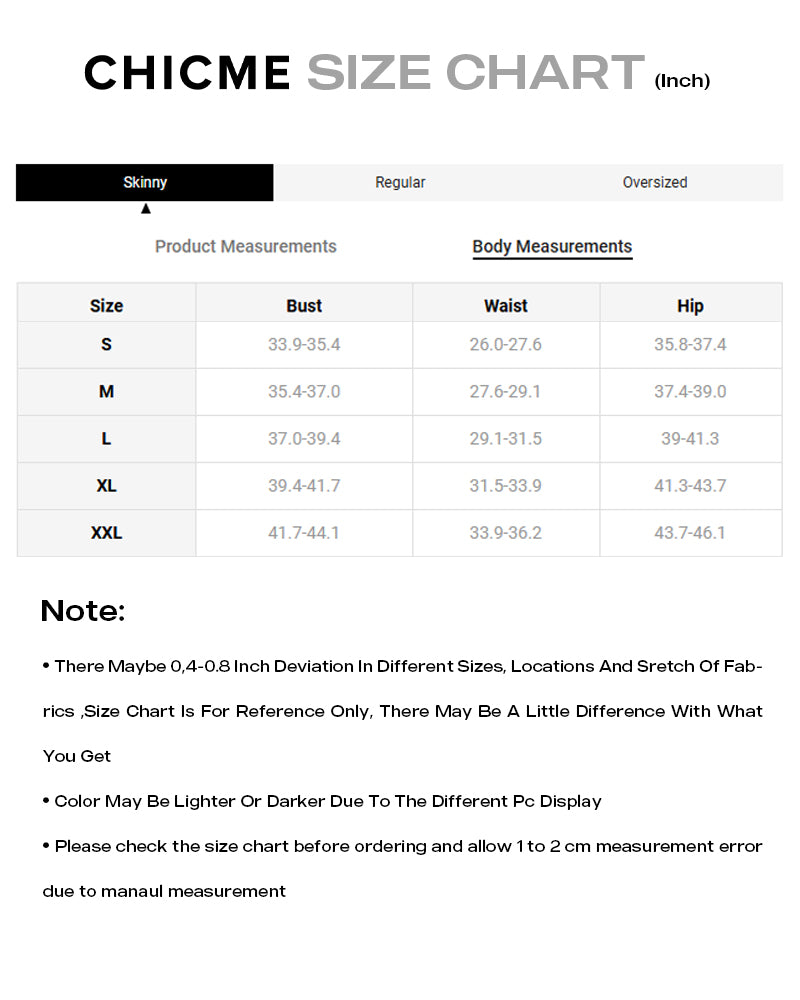
Task: Click the Hip column header
Action: click(x=690, y=306)
